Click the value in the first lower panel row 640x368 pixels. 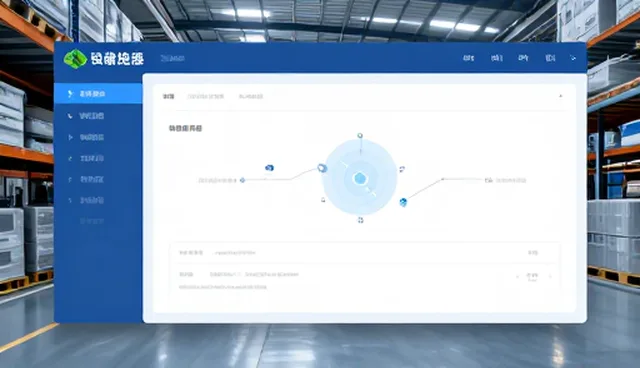click(x=236, y=253)
